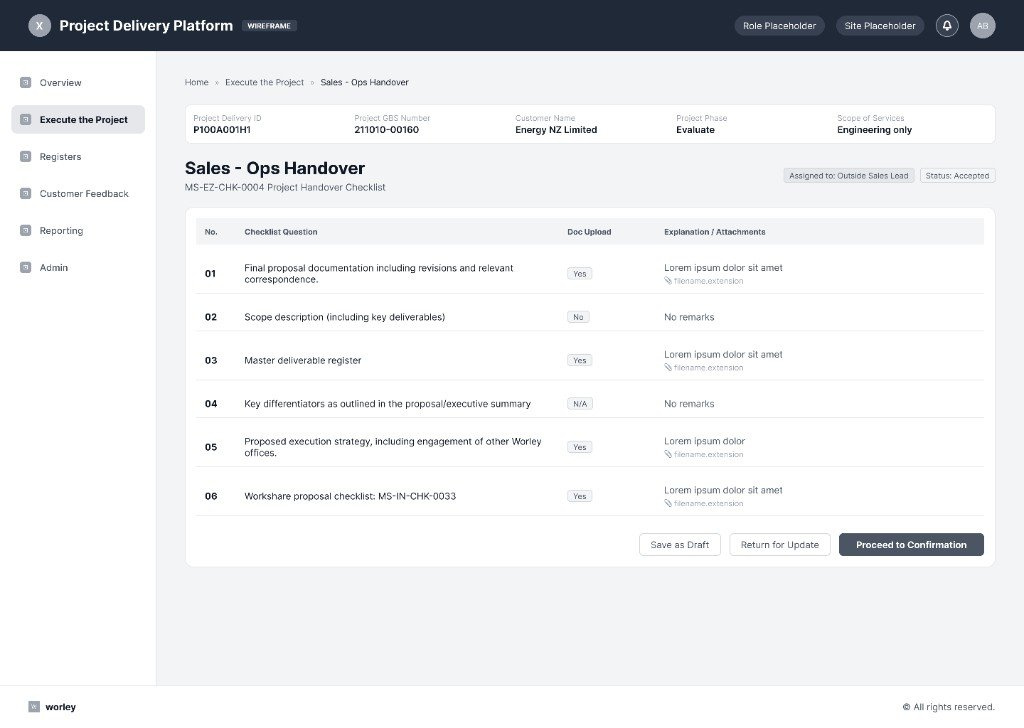Select Execute the Project in sidebar
This screenshot has width=1024, height=728.
pos(78,119)
